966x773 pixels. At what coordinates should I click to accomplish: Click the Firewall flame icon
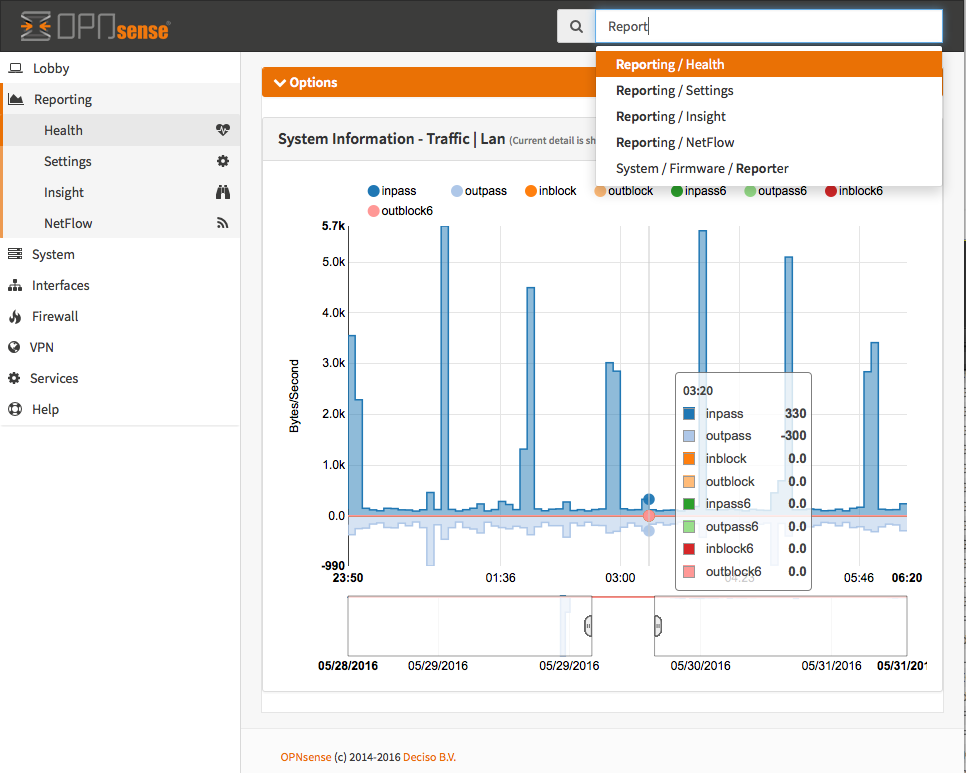(x=15, y=316)
